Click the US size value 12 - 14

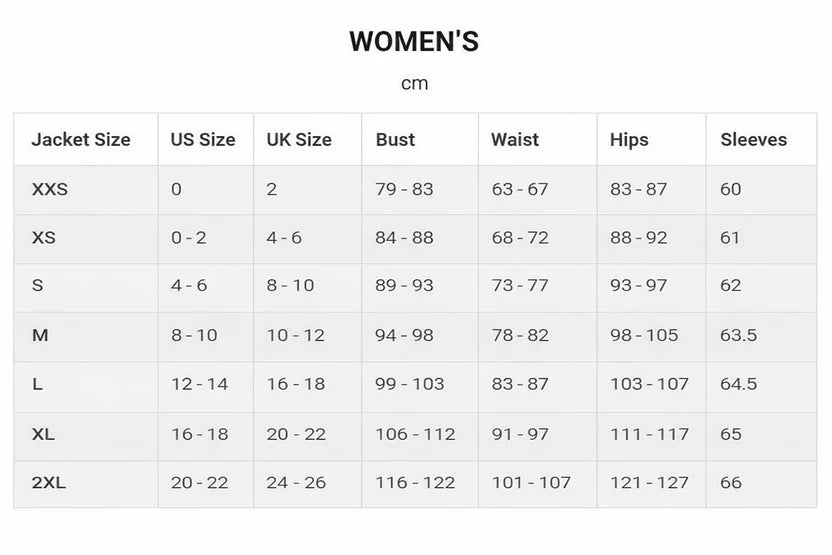(199, 385)
